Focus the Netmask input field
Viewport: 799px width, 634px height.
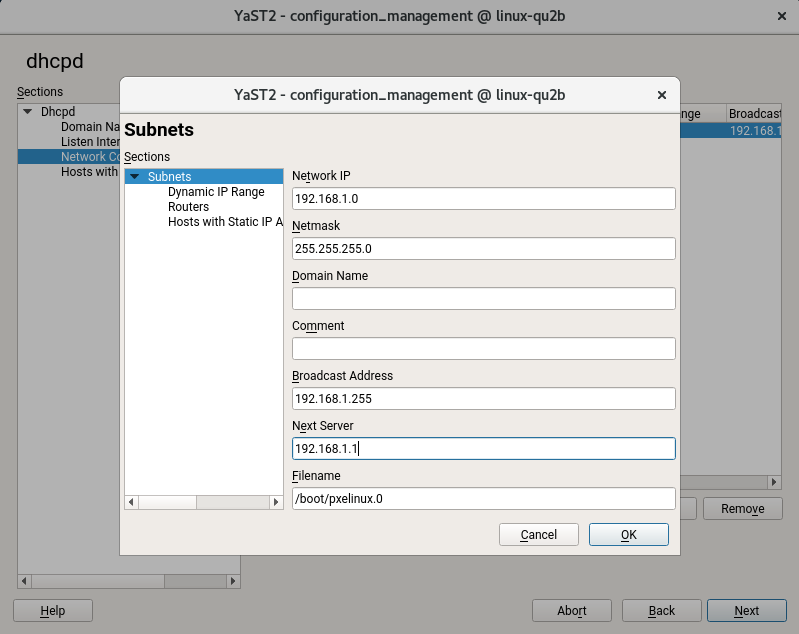(x=484, y=248)
